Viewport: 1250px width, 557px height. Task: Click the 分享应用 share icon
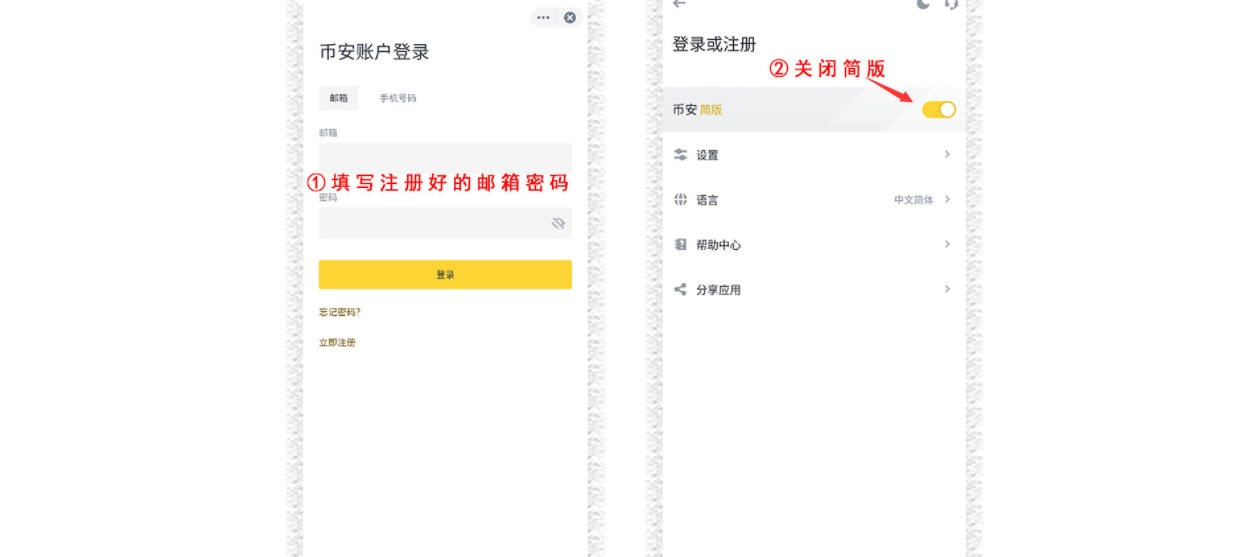point(681,290)
